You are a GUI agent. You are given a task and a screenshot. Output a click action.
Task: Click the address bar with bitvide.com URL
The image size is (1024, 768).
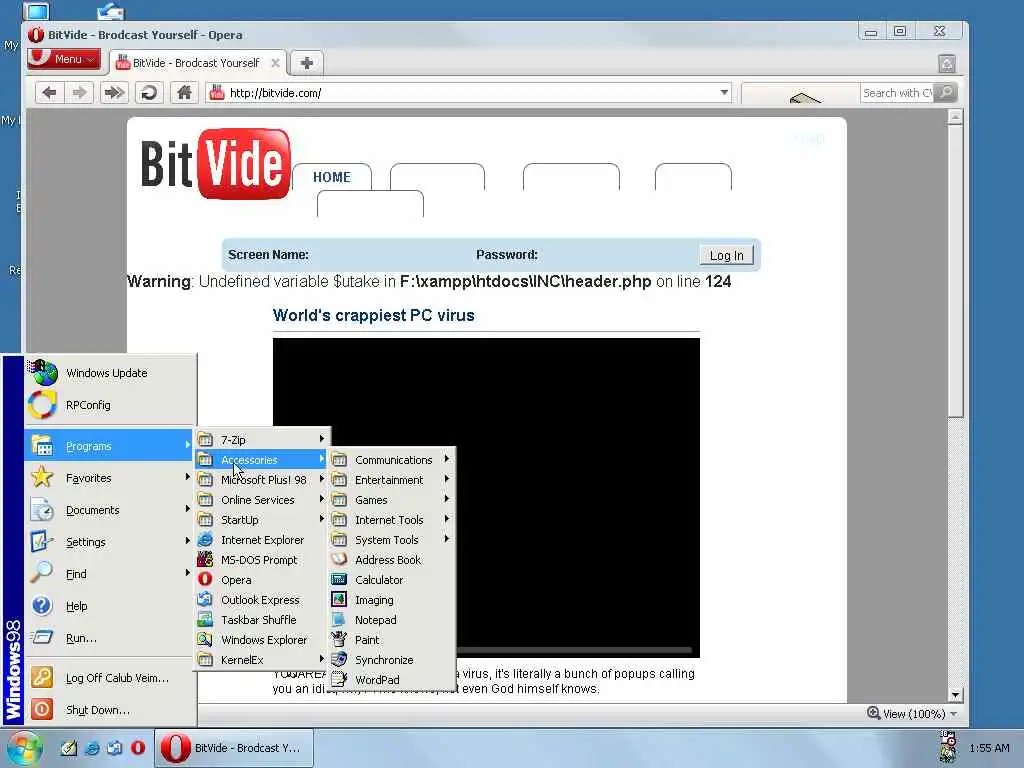click(469, 93)
